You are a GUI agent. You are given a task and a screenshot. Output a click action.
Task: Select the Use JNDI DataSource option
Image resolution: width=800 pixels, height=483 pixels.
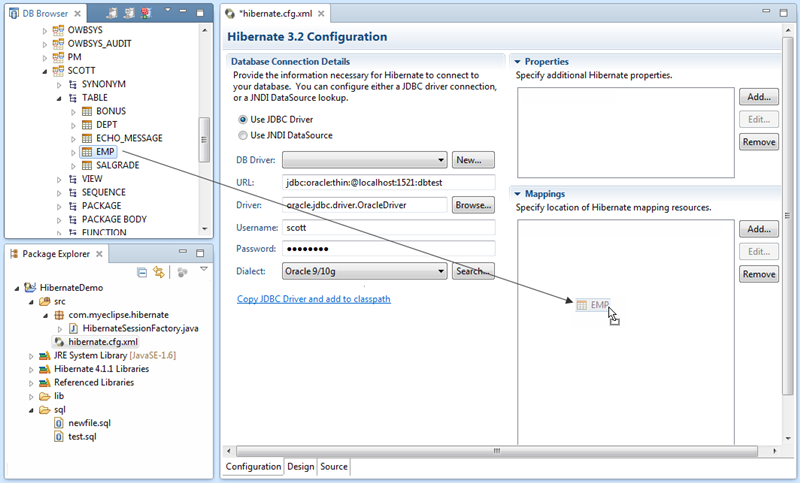(x=242, y=135)
